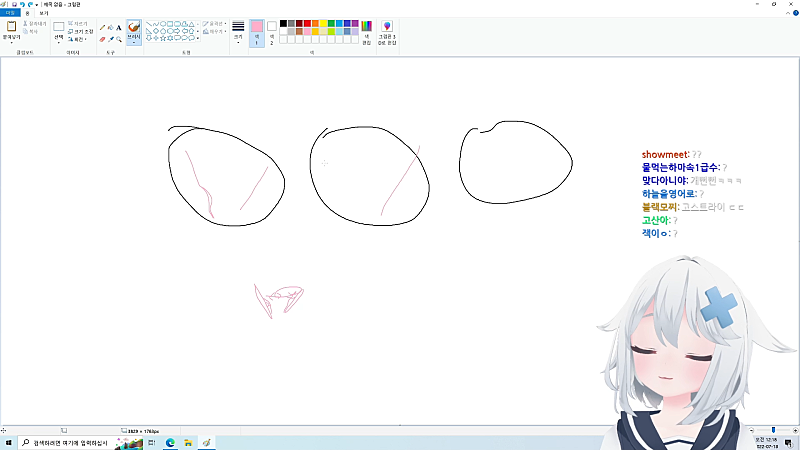Screen dimensions: 800x450
Task: Switch to the View (보기) tab
Action: coord(43,13)
